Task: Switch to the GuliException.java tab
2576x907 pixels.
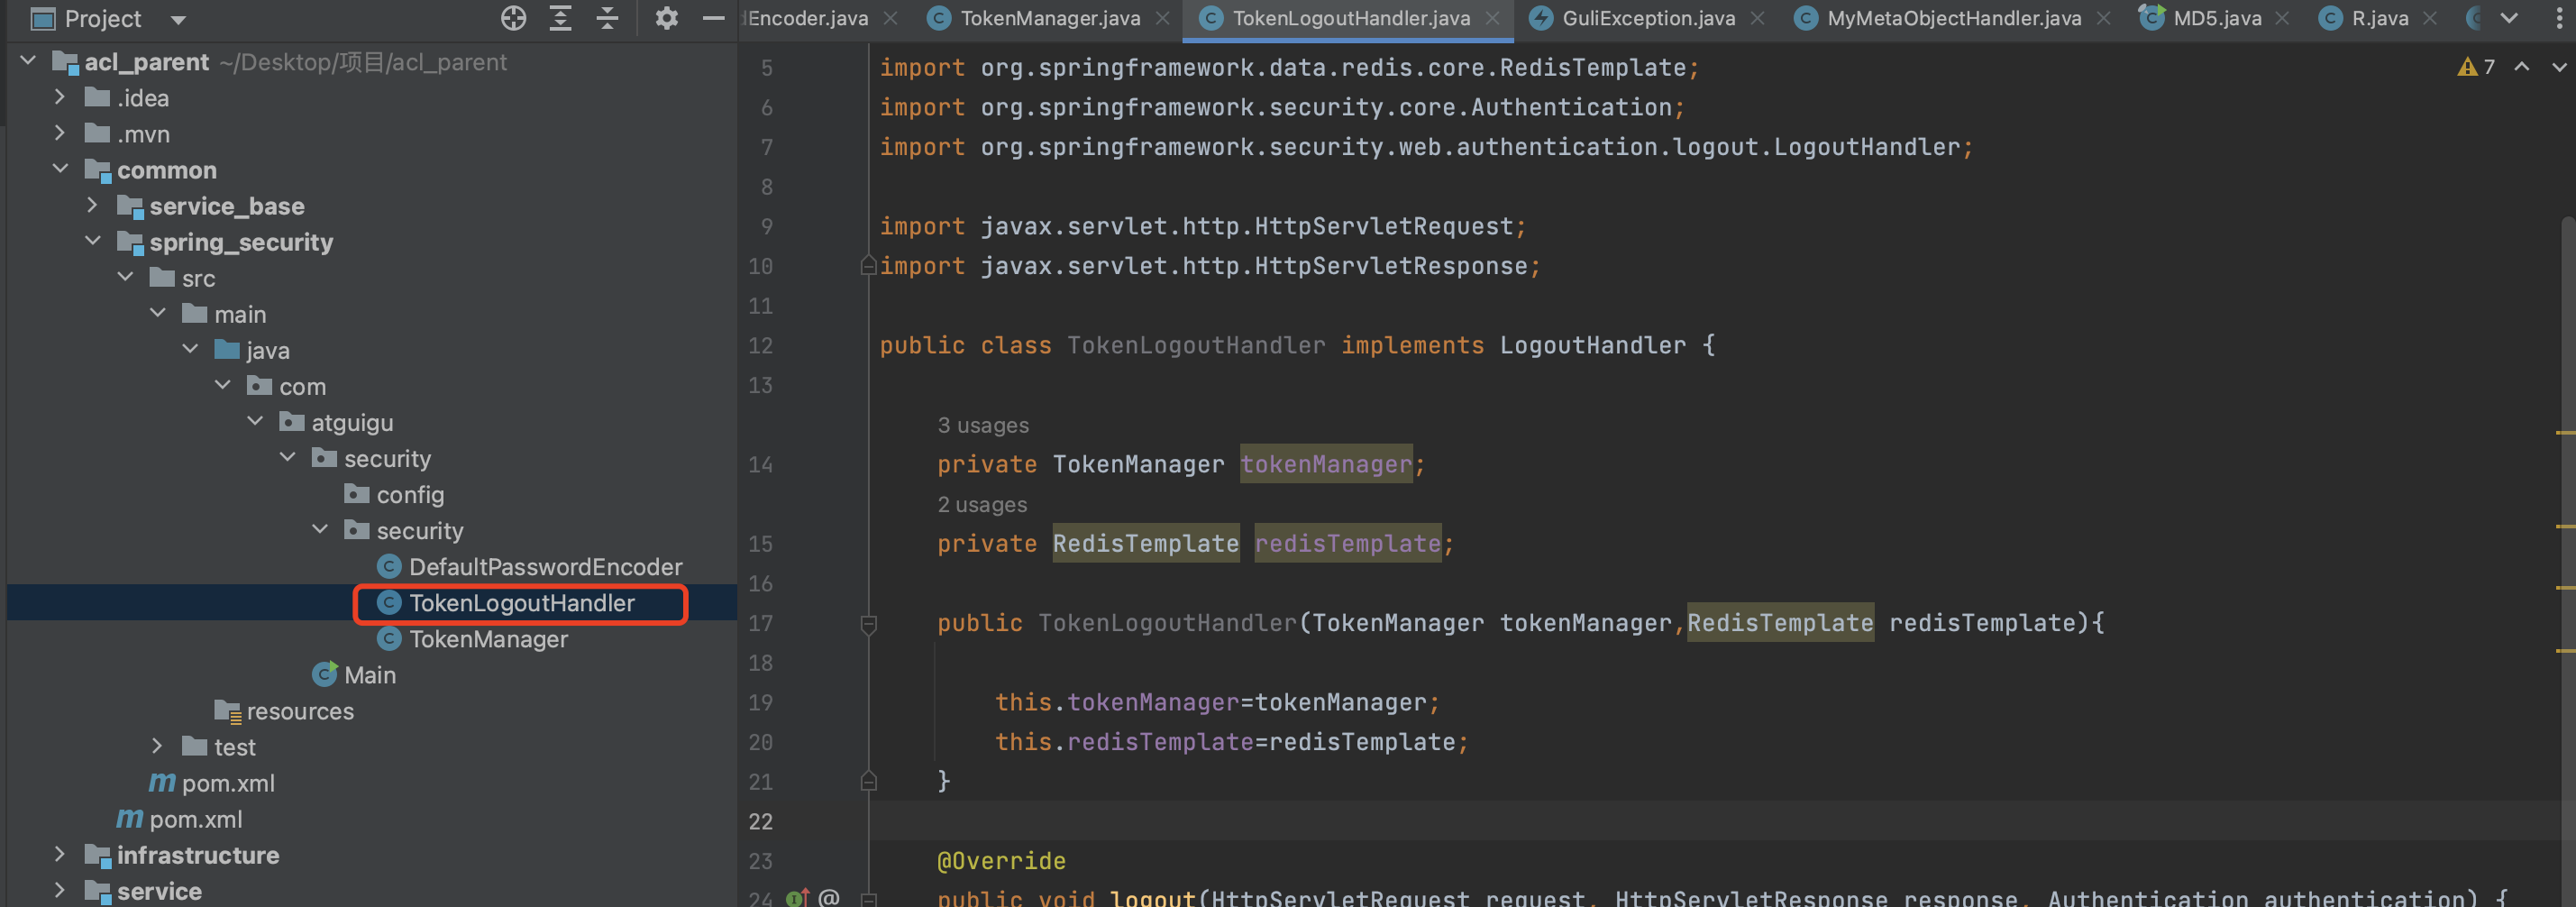Action: coord(1647,18)
